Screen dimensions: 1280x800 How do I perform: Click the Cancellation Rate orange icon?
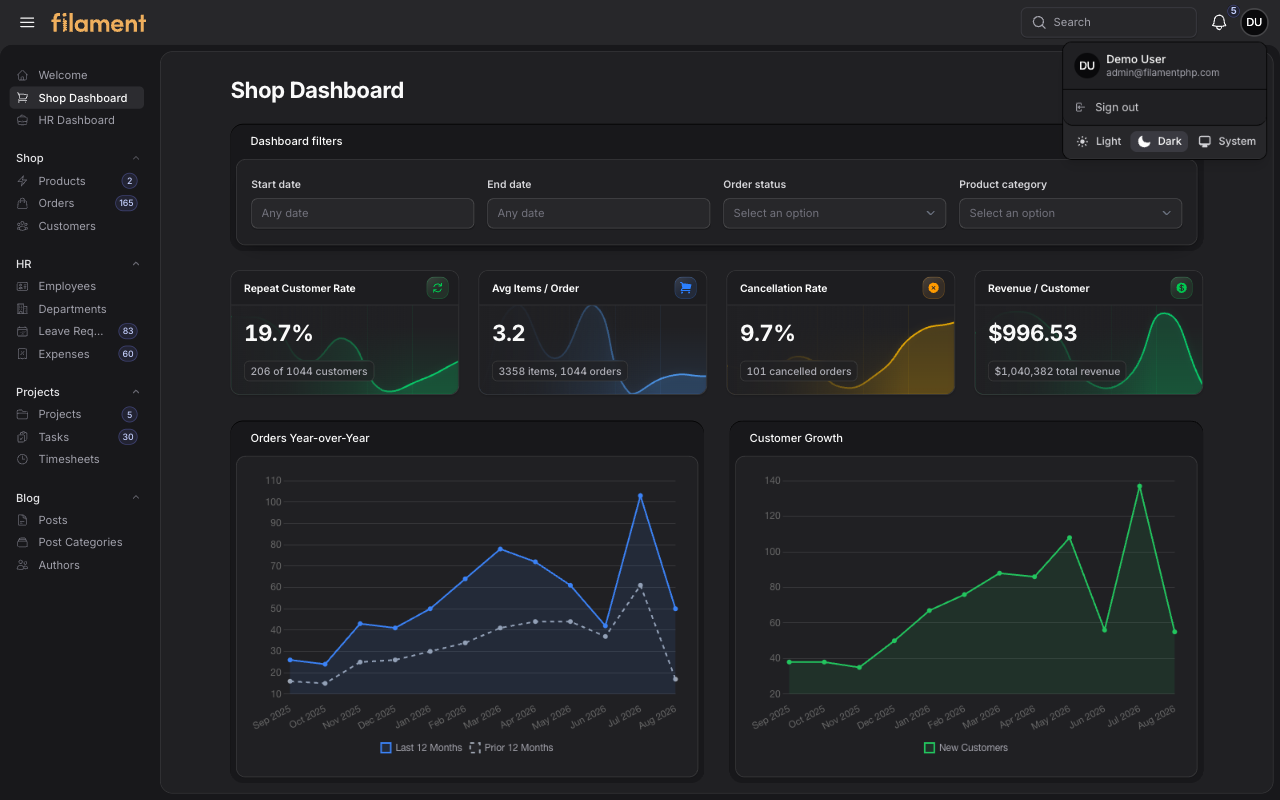coord(933,288)
